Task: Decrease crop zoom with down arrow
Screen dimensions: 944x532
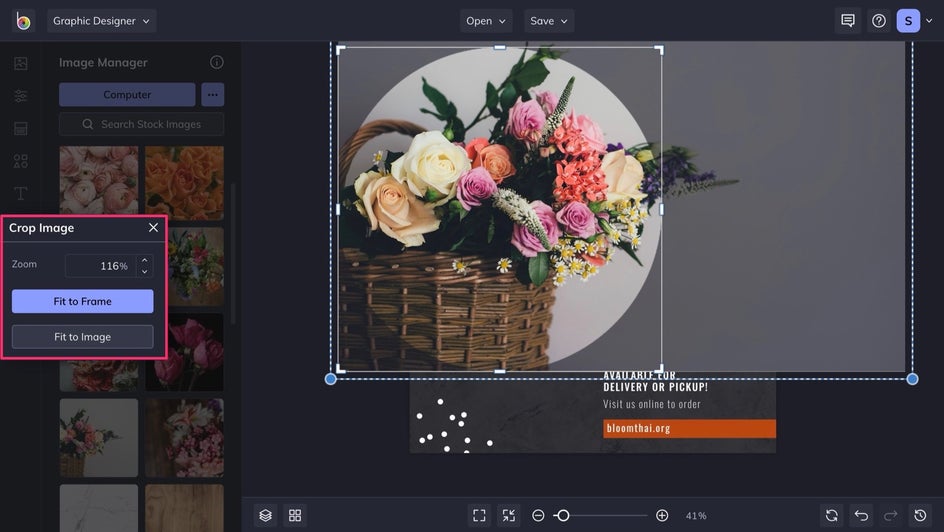Action: [144, 271]
